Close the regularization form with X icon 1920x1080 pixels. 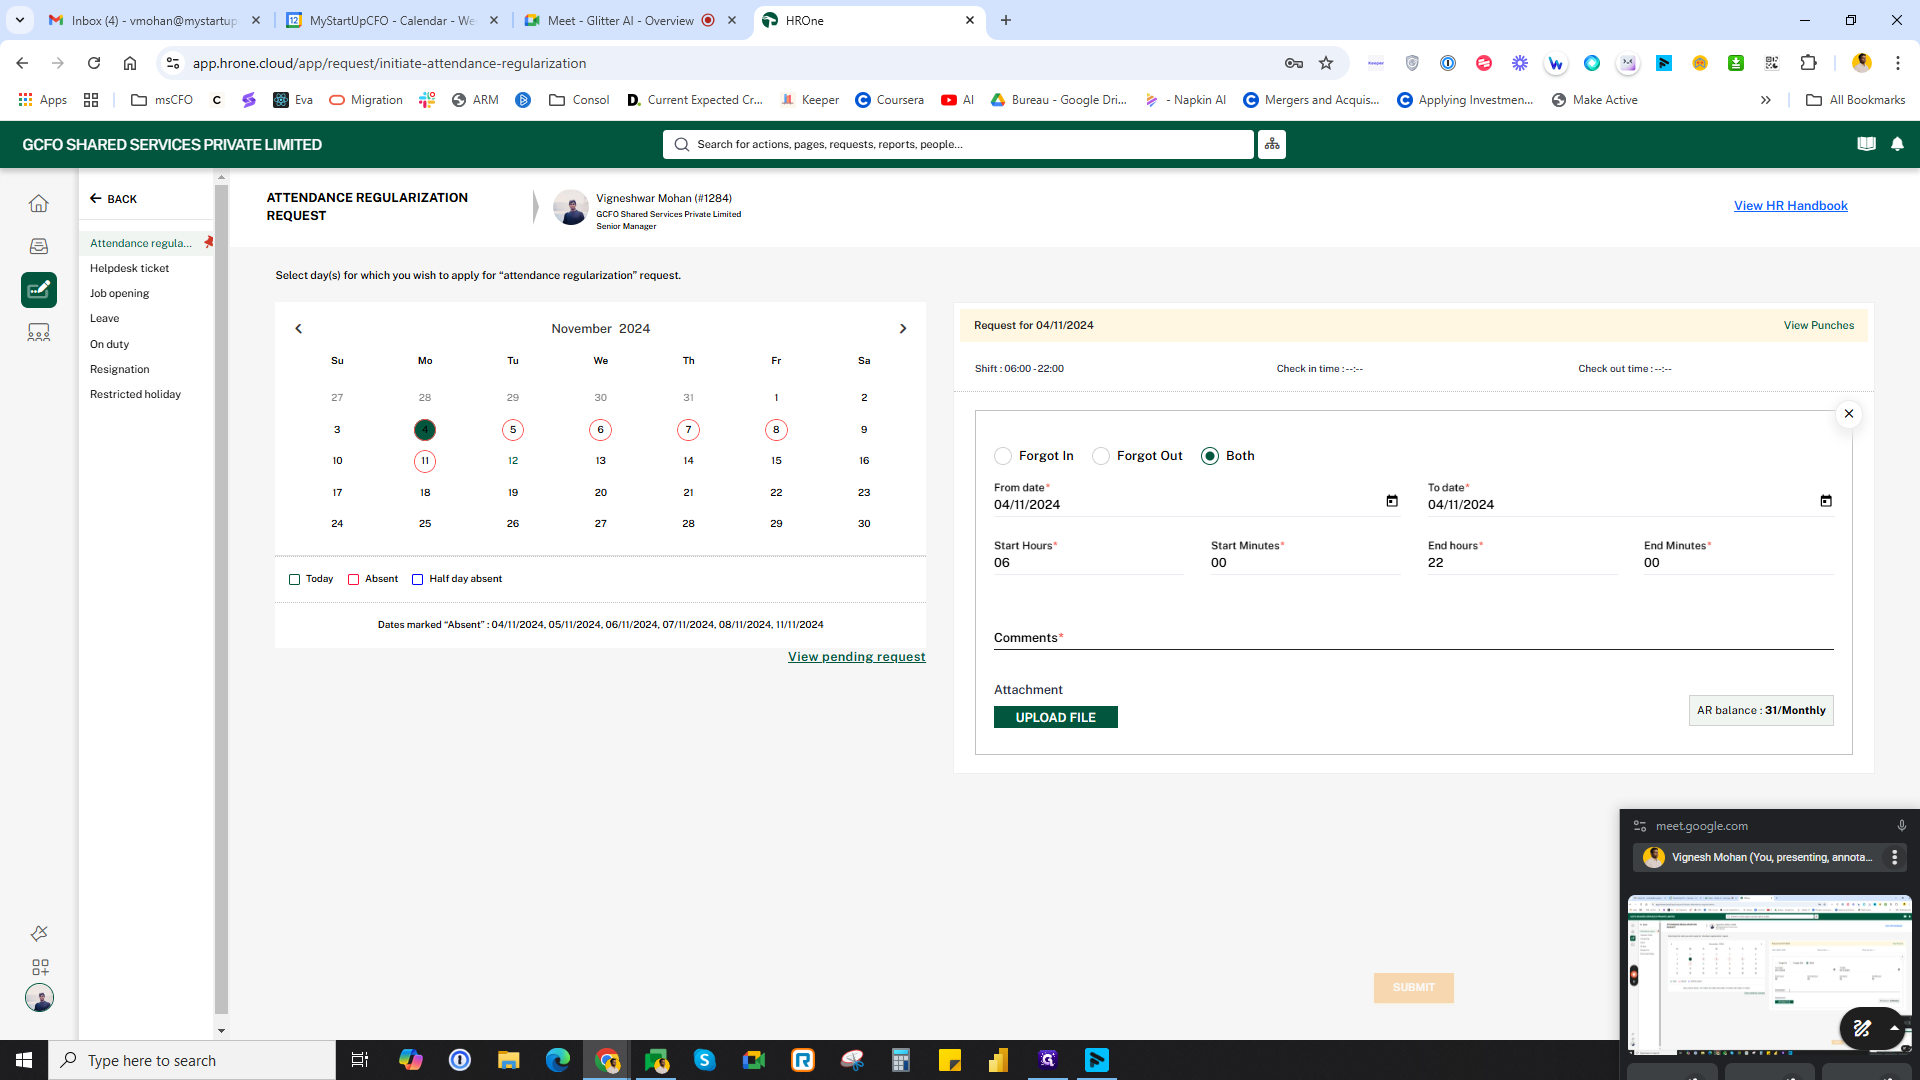(1849, 414)
